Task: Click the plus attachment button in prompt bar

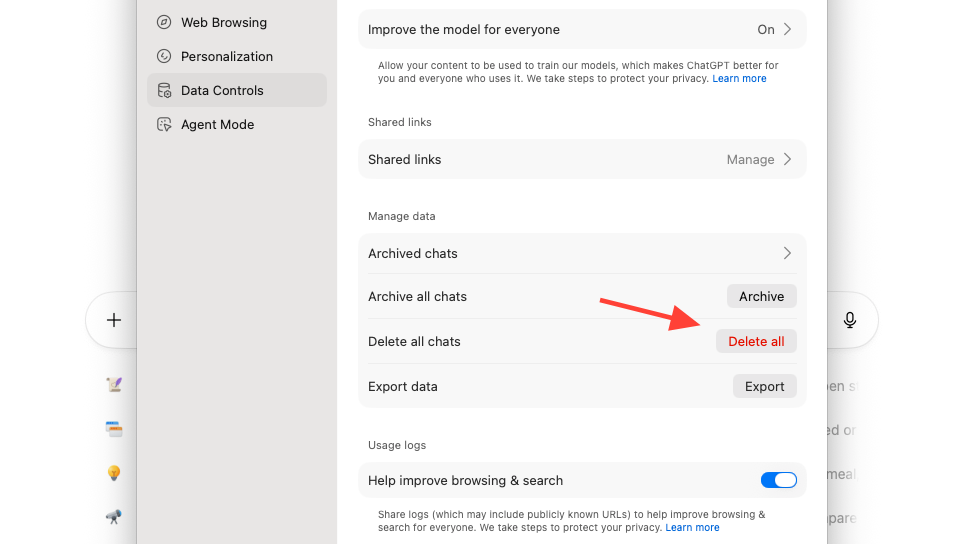Action: 114,320
